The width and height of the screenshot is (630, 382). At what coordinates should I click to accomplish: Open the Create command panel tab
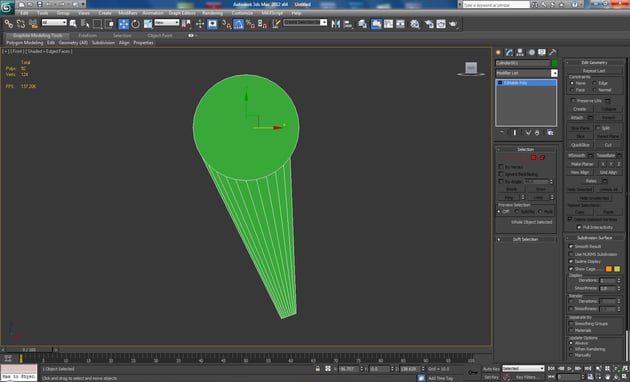(x=498, y=52)
